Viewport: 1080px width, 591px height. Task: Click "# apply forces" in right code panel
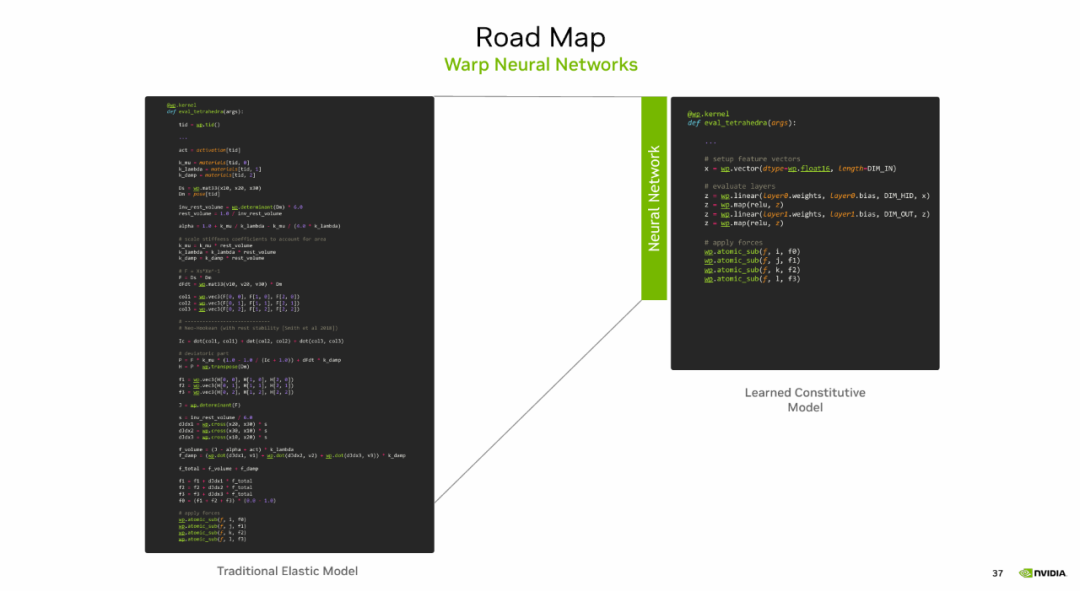click(x=733, y=242)
